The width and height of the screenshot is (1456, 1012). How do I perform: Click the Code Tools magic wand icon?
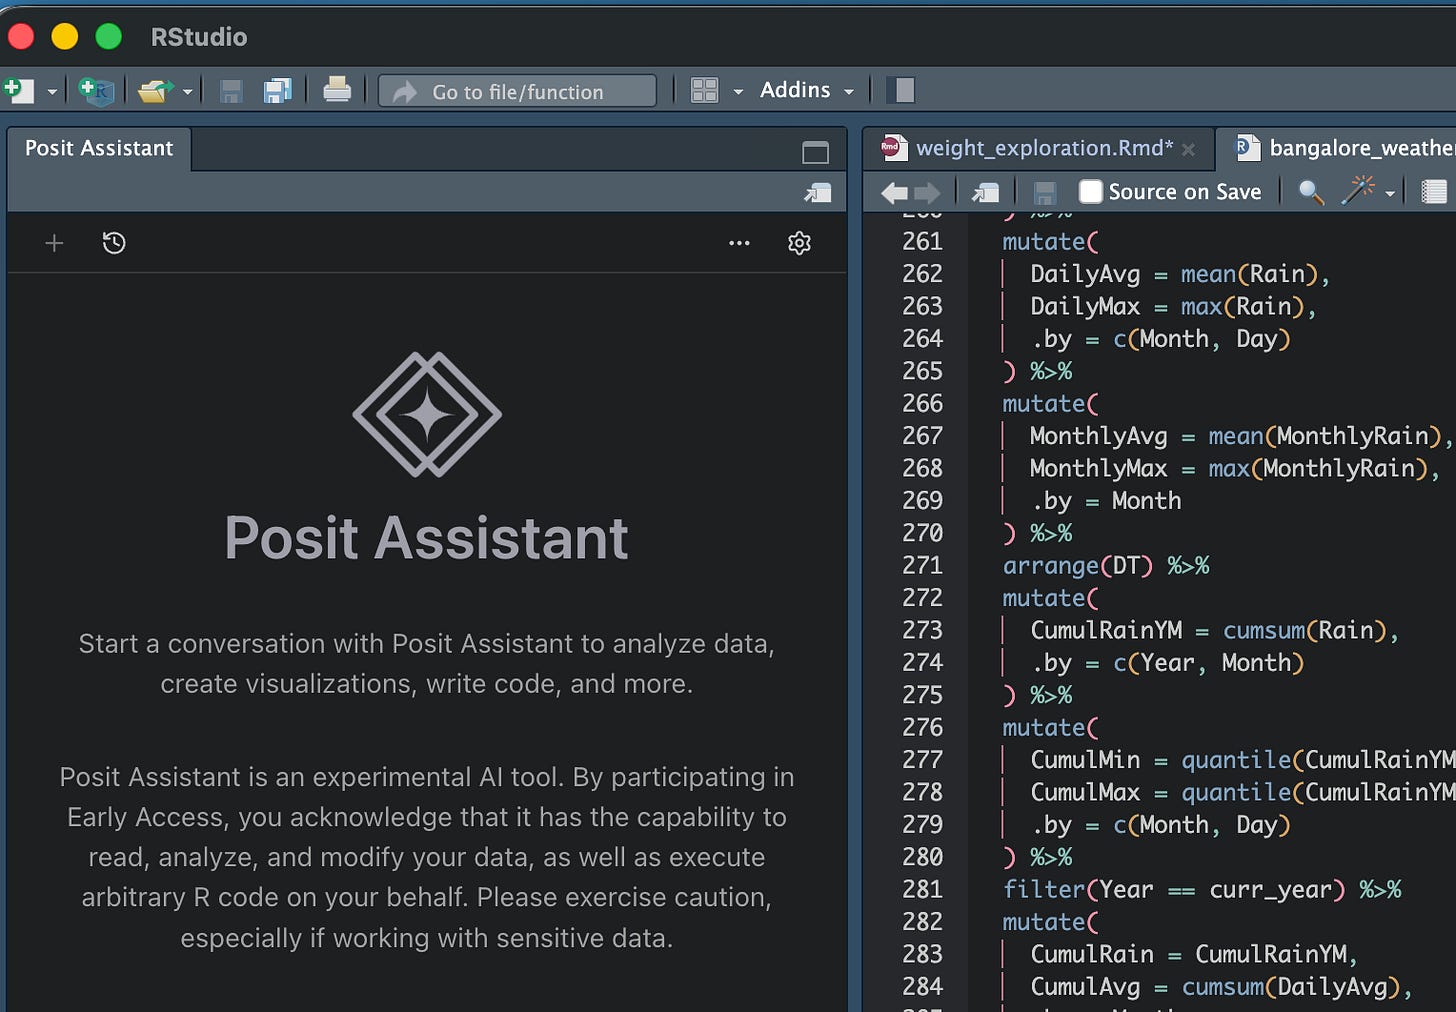tap(1357, 191)
